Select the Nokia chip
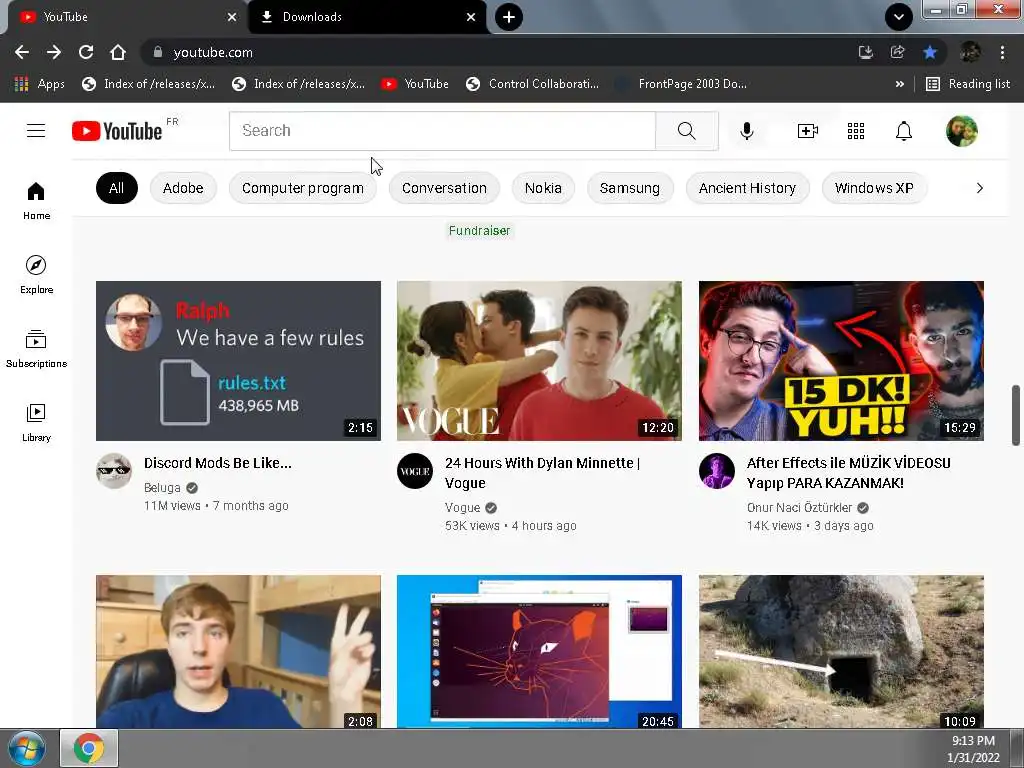This screenshot has height=768, width=1024. click(x=543, y=188)
